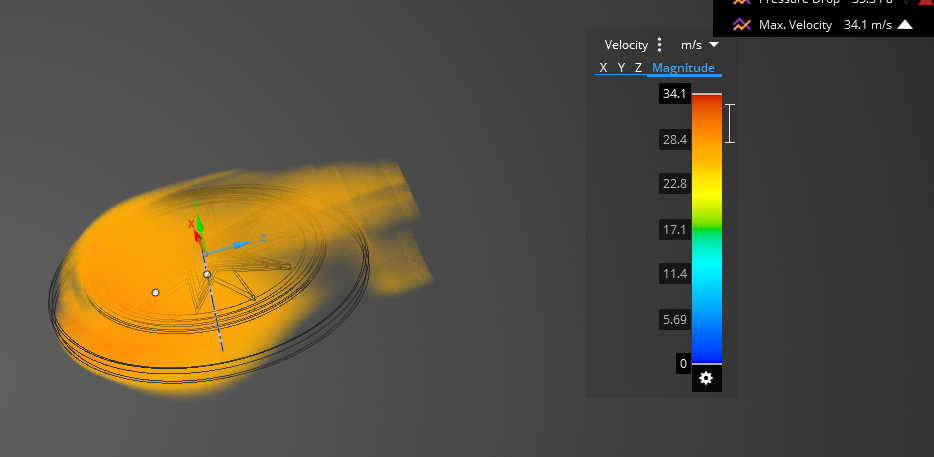
Task: Open the m/s unit dropdown
Action: pos(700,45)
